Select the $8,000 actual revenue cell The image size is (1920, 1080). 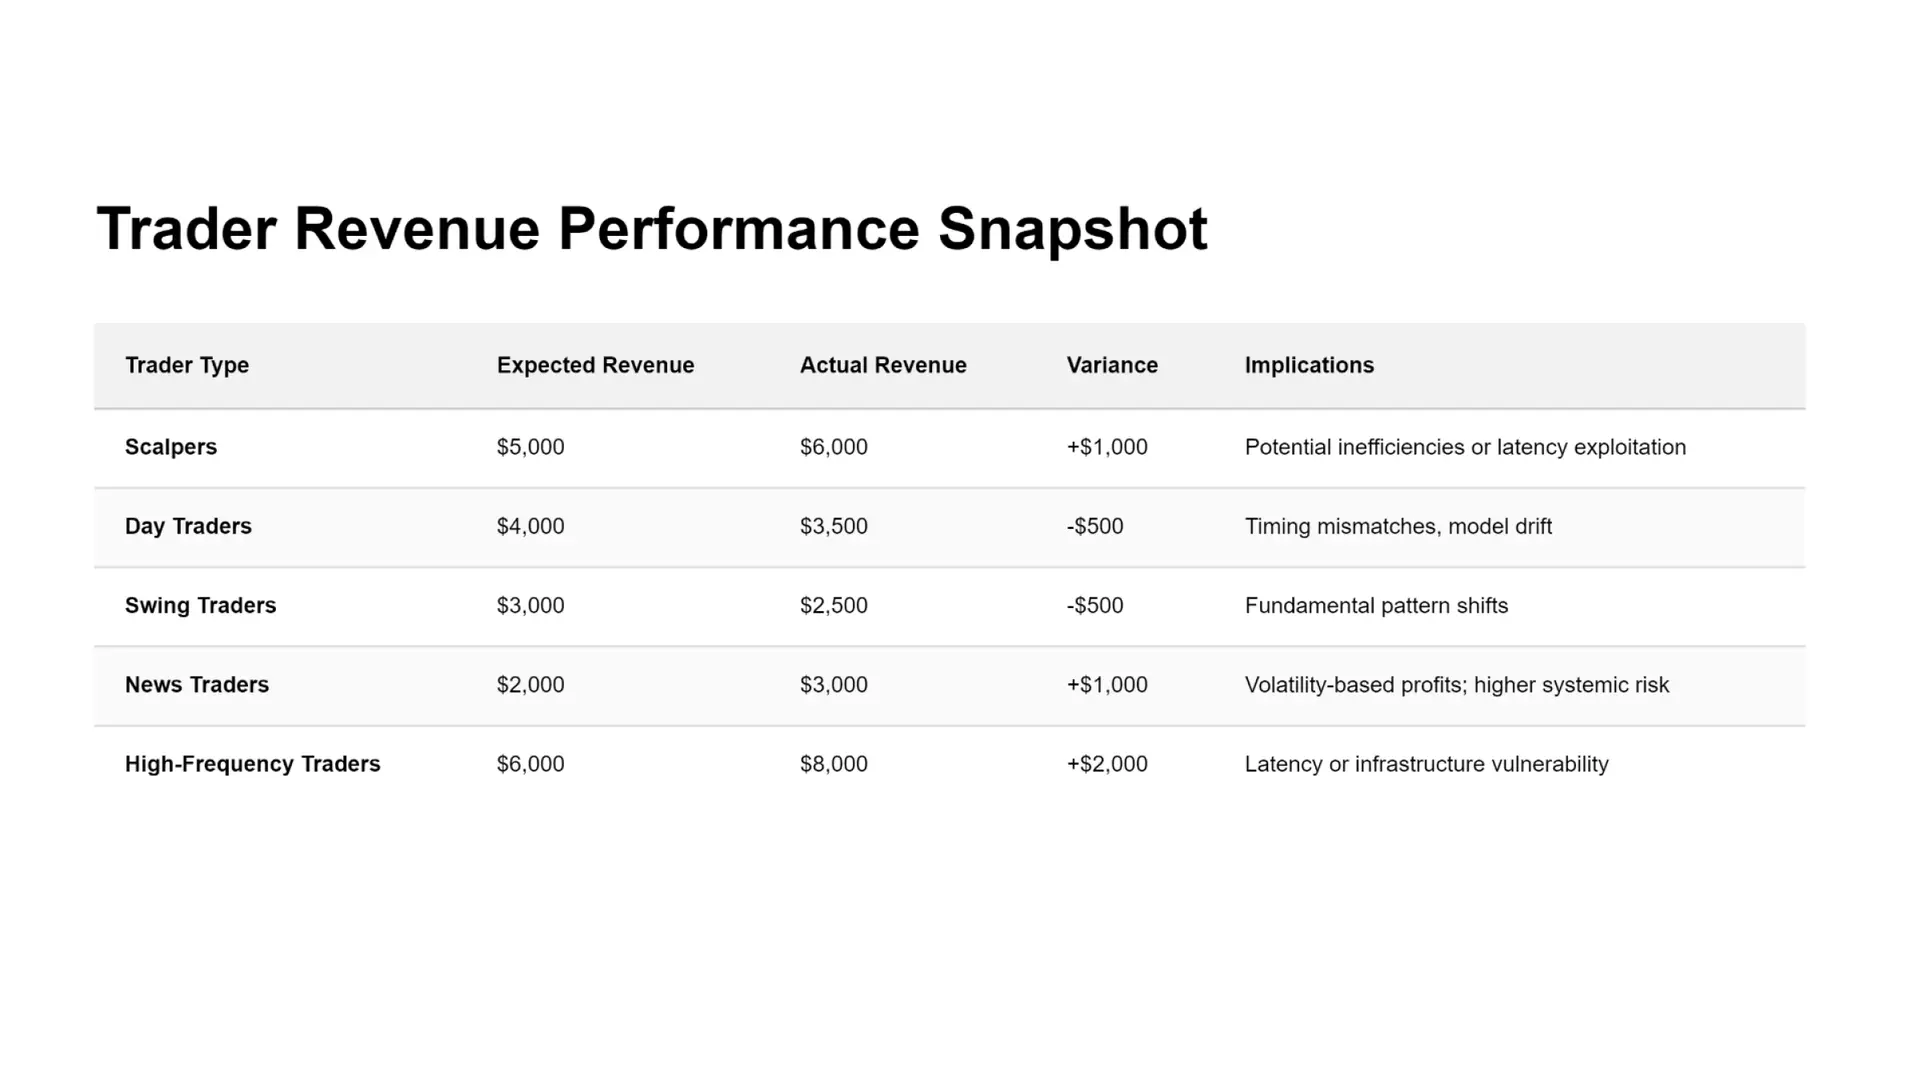pos(833,764)
